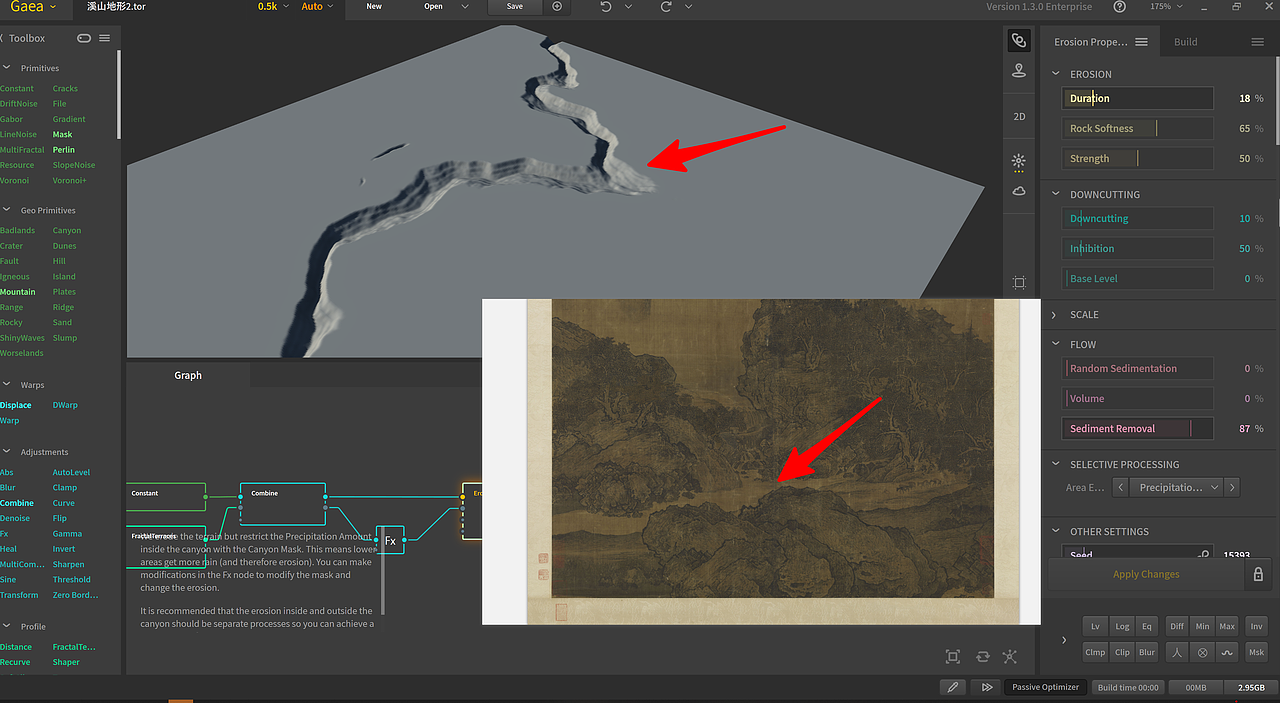Click the Open button

point(433,6)
